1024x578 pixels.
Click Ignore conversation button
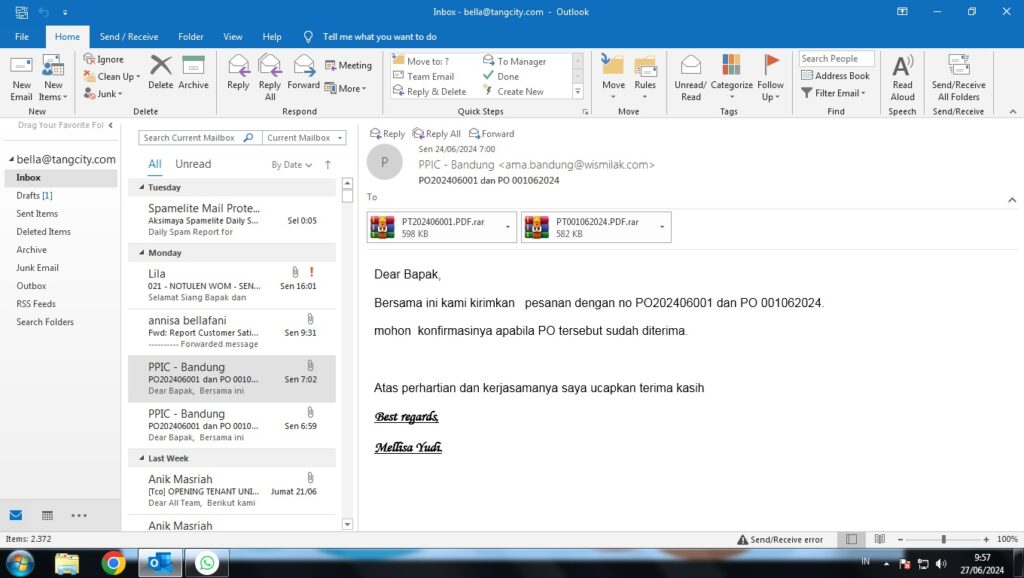[x=104, y=59]
